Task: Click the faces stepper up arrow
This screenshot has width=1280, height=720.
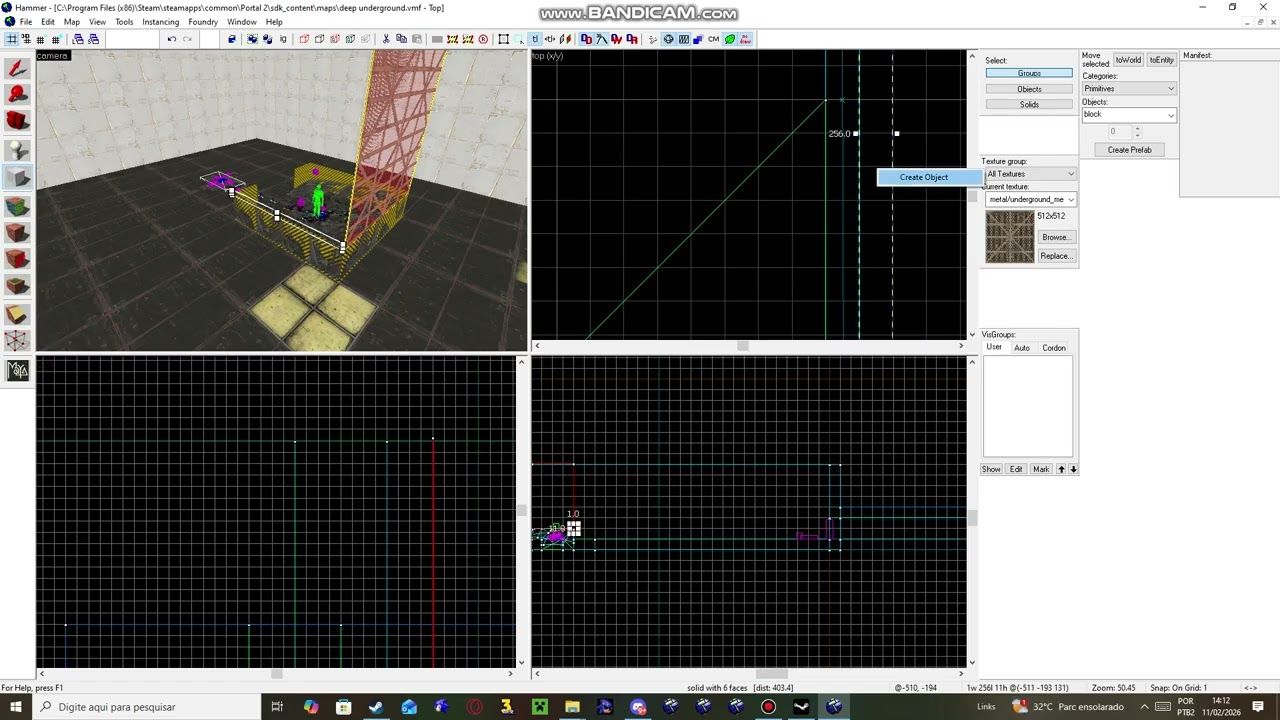Action: (1137, 129)
